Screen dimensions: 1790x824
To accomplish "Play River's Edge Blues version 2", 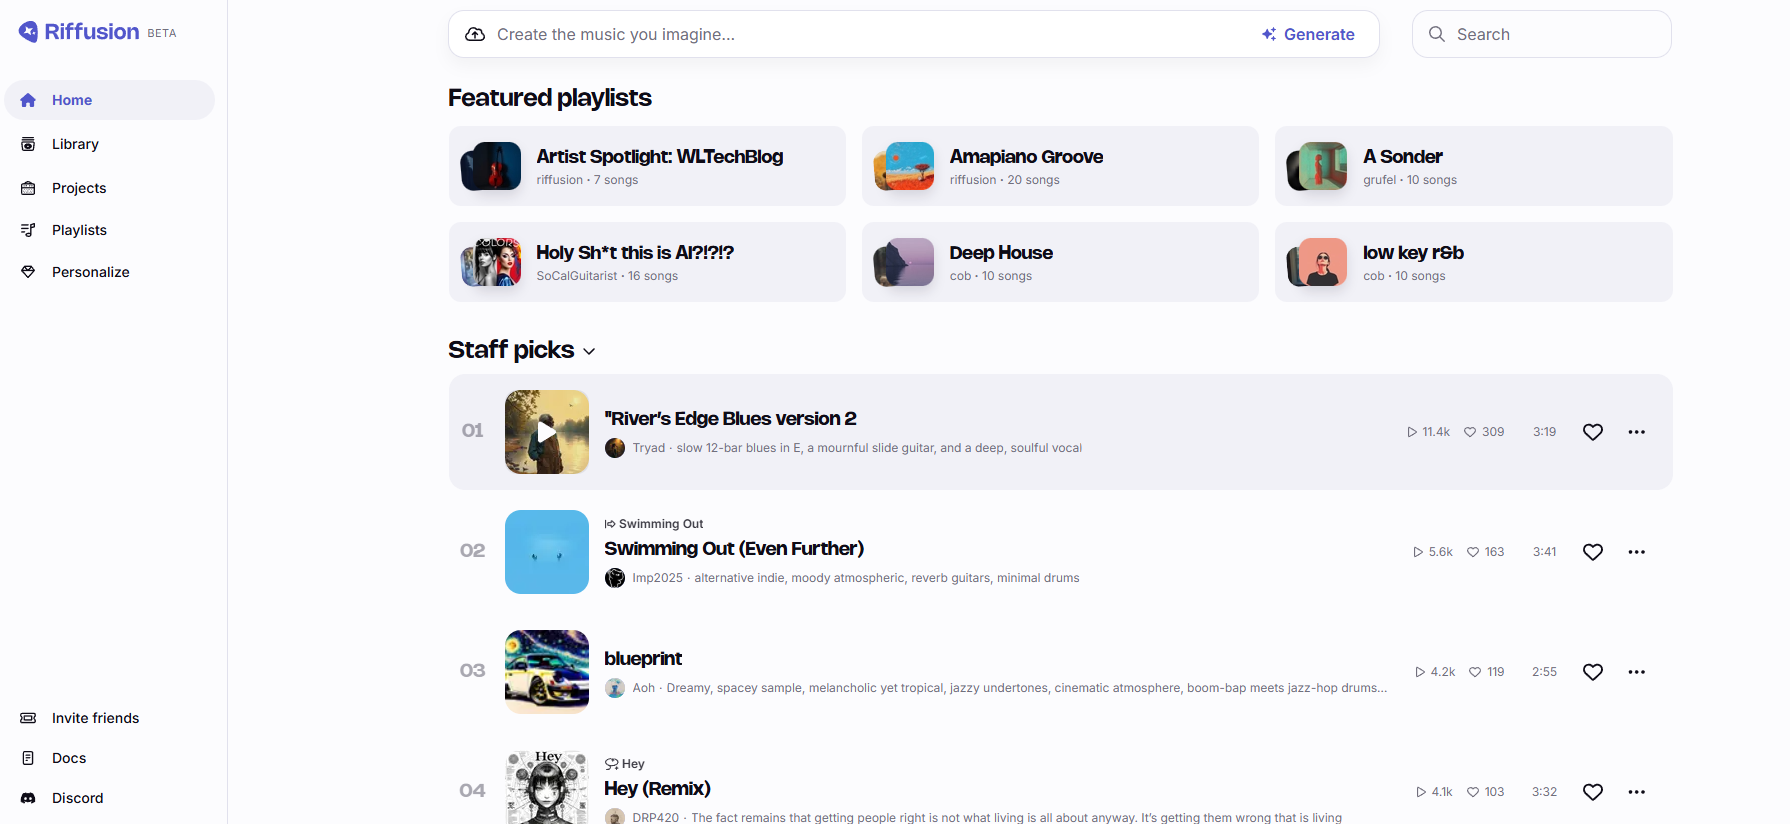I will (547, 432).
